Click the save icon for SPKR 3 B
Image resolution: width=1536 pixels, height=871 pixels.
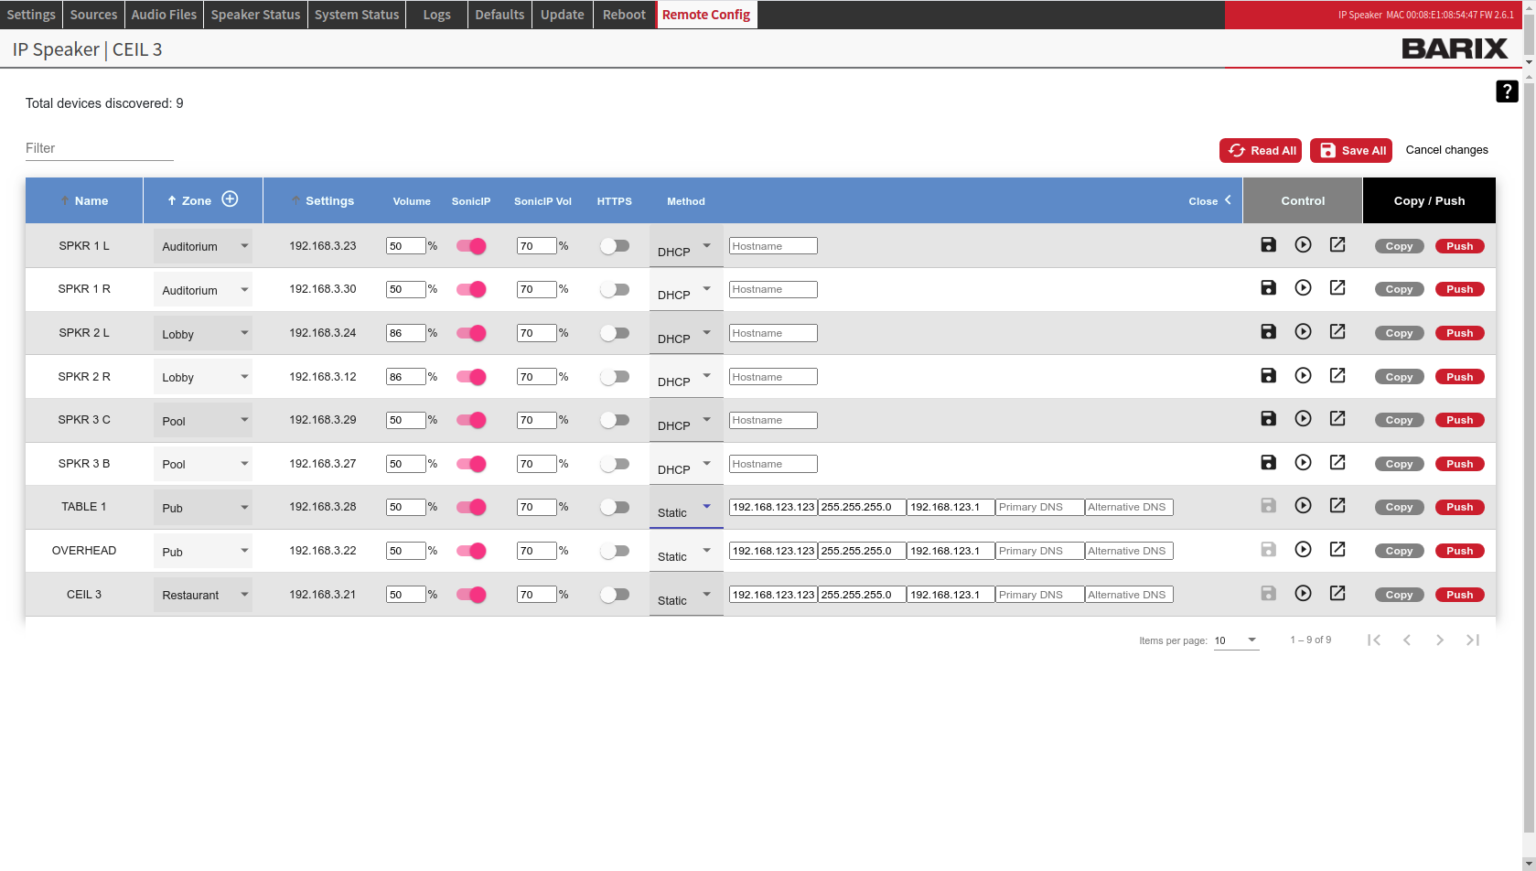click(x=1268, y=463)
